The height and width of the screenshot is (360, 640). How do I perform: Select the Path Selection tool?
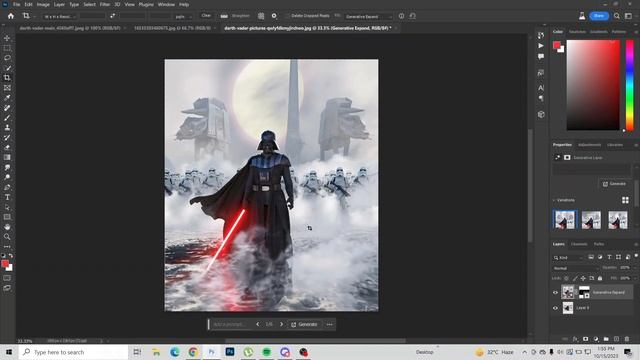(x=7, y=207)
